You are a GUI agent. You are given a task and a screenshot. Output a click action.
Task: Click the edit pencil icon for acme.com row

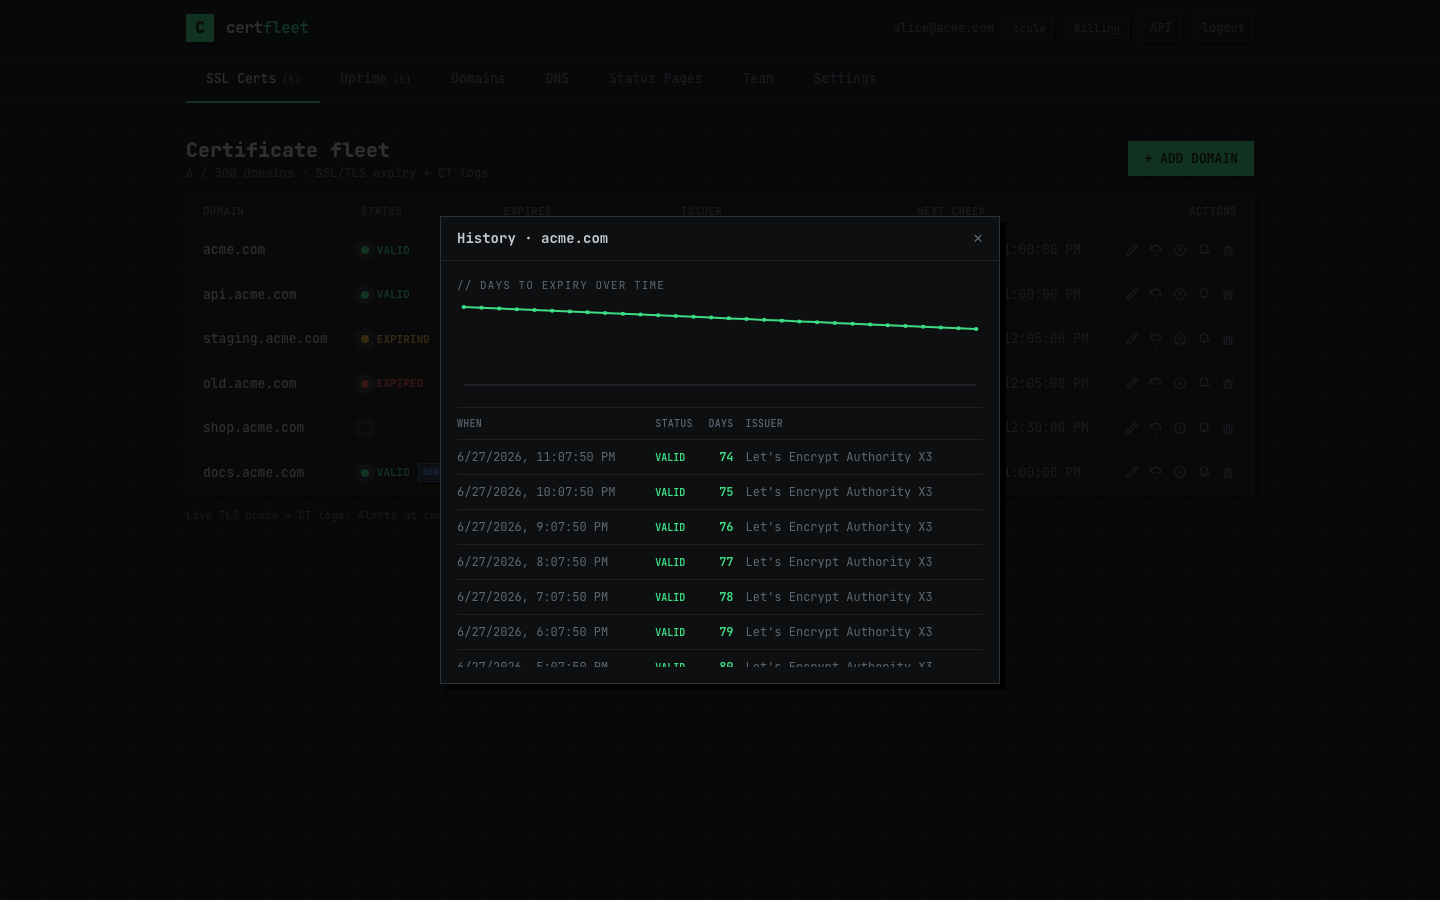tap(1132, 250)
